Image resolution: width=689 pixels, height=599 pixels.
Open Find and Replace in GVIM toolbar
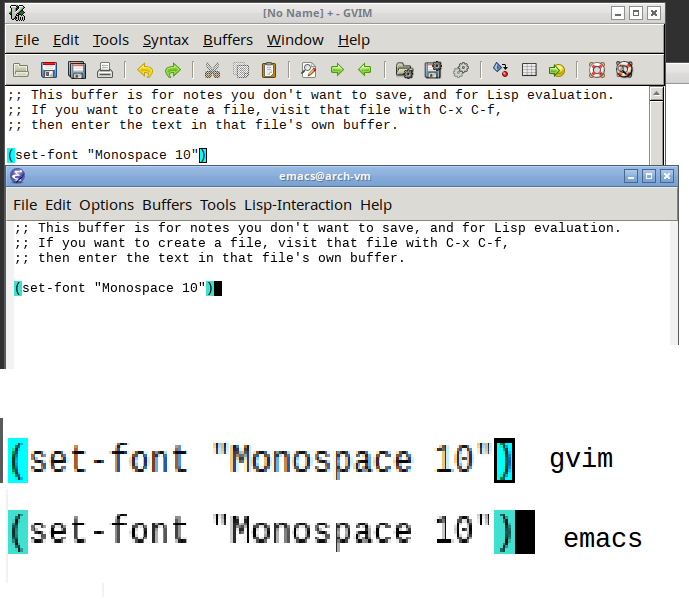click(x=308, y=70)
